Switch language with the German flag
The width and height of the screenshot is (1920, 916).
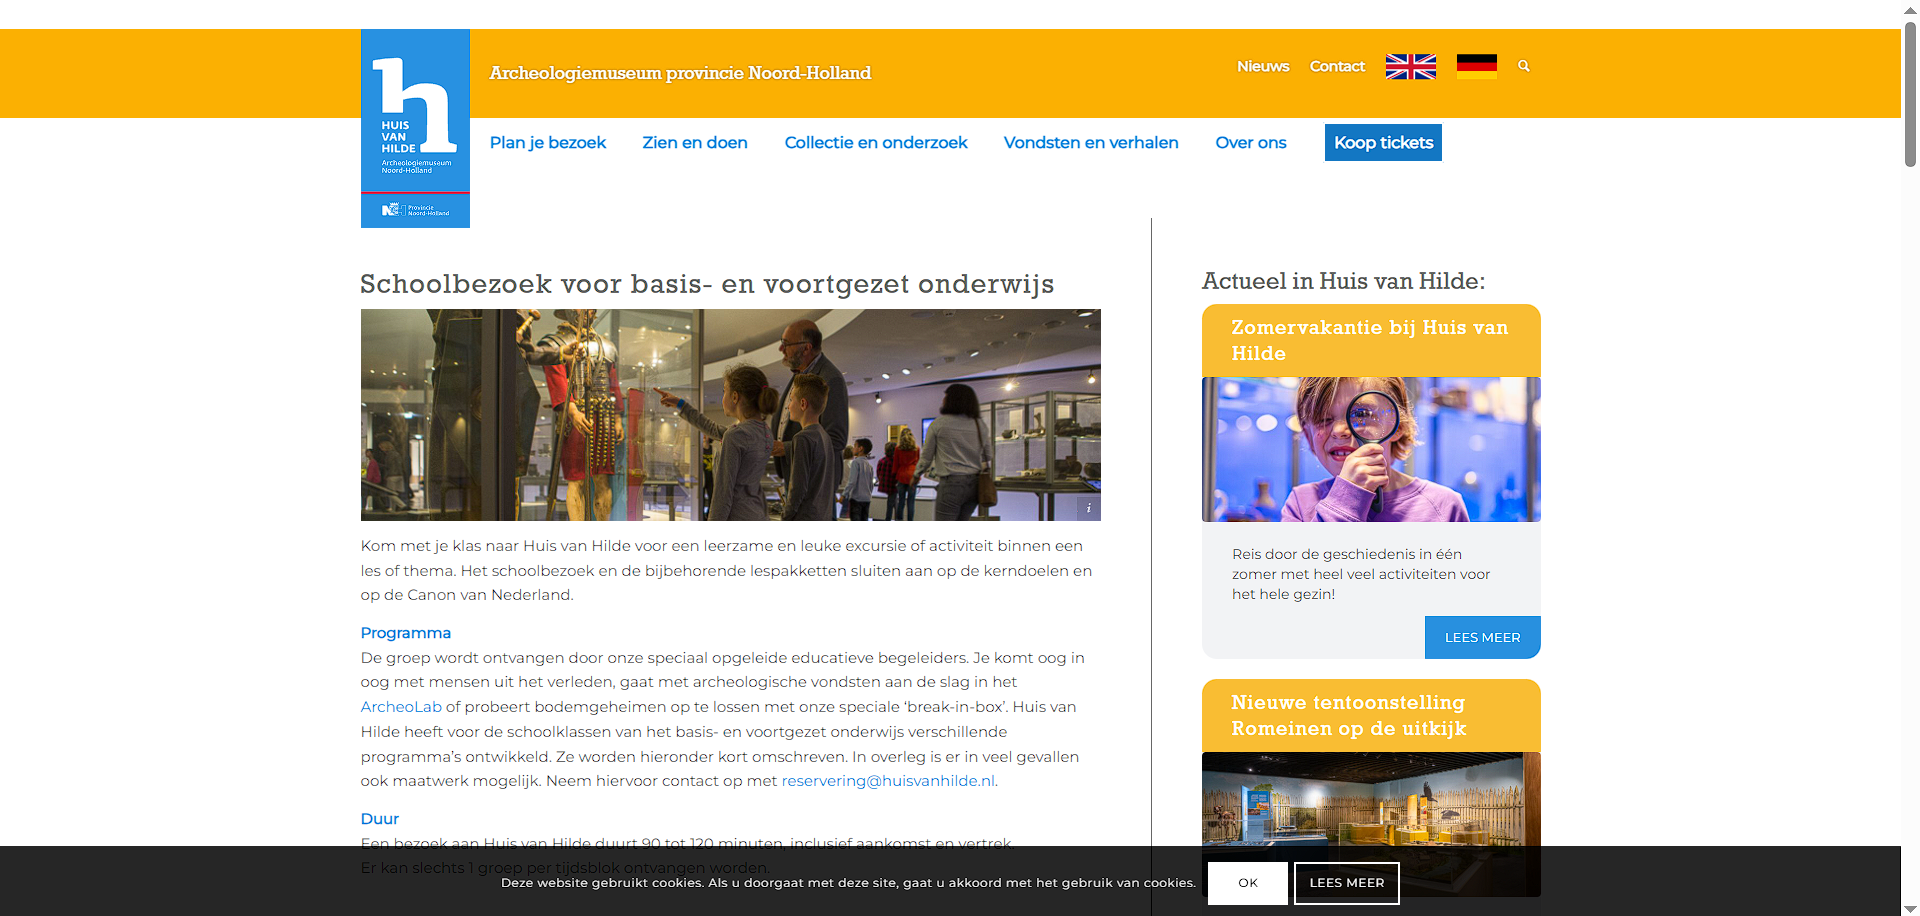pyautogui.click(x=1476, y=67)
